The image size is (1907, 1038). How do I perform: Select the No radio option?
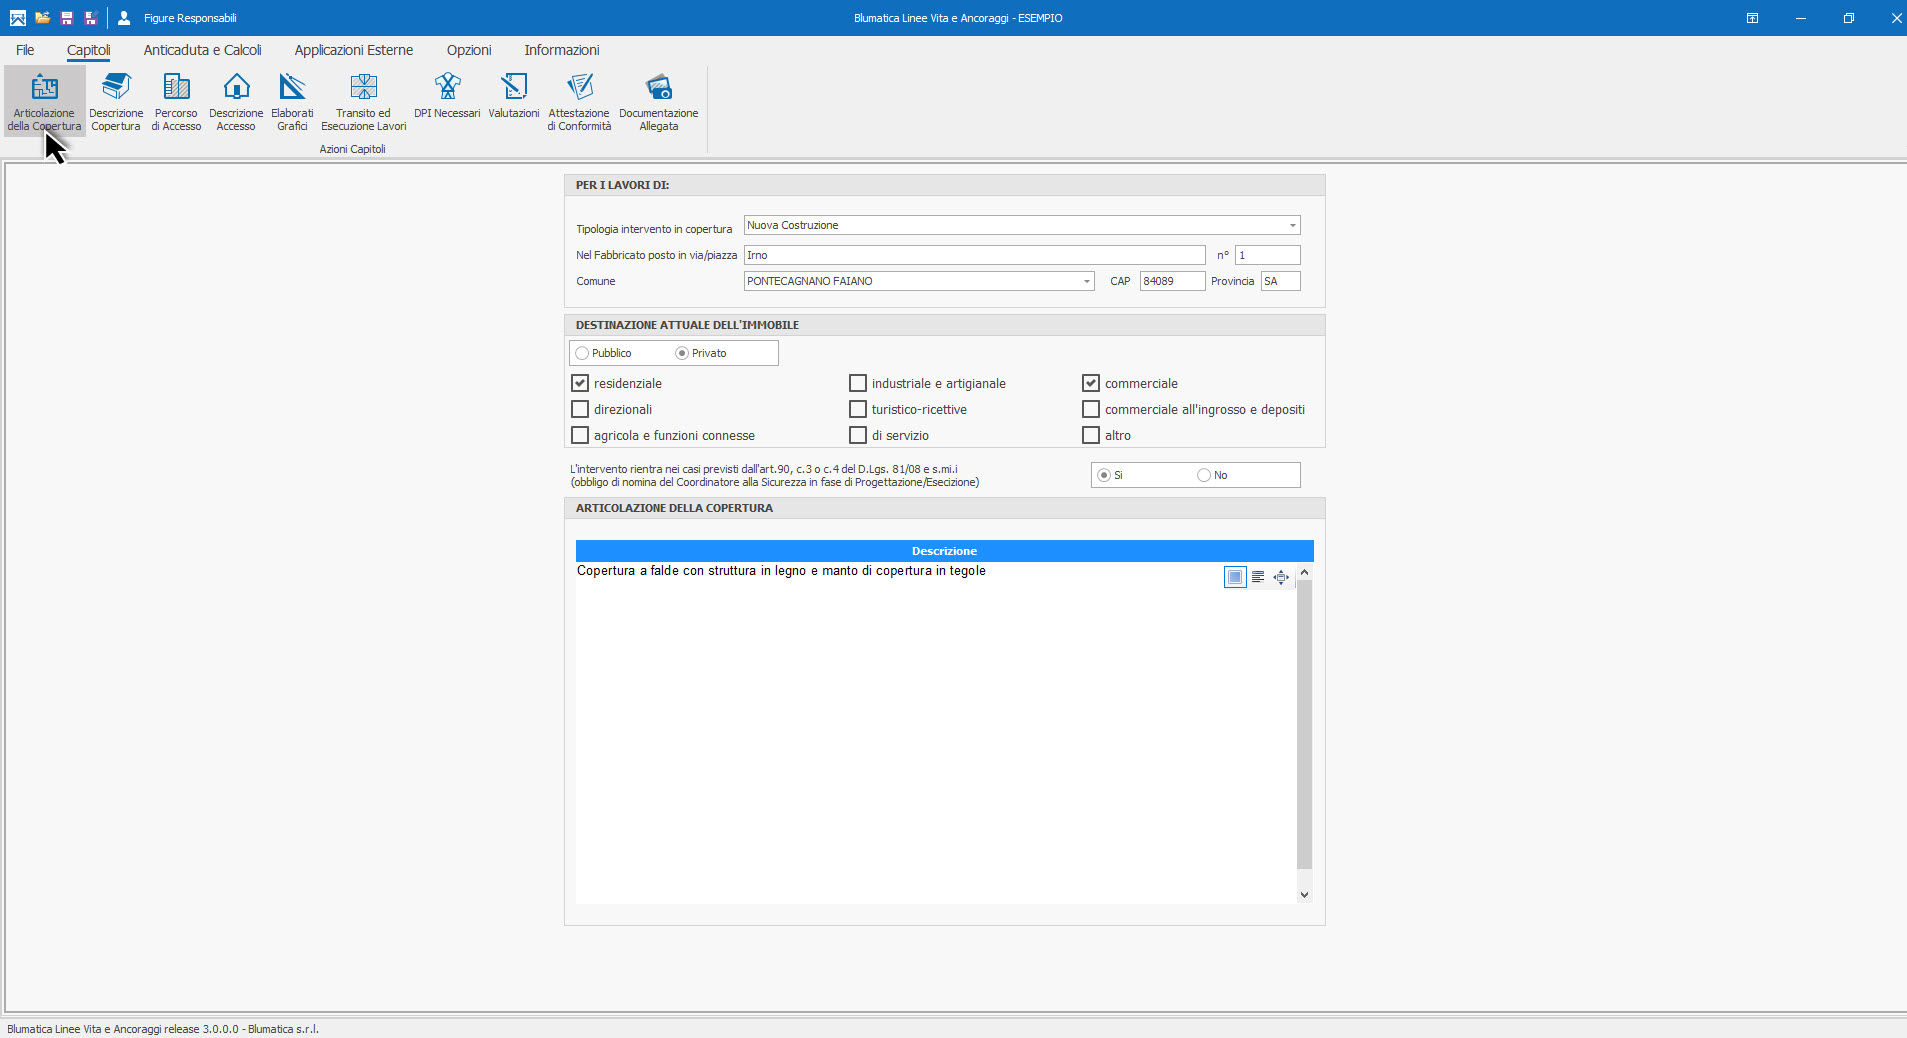coord(1204,475)
